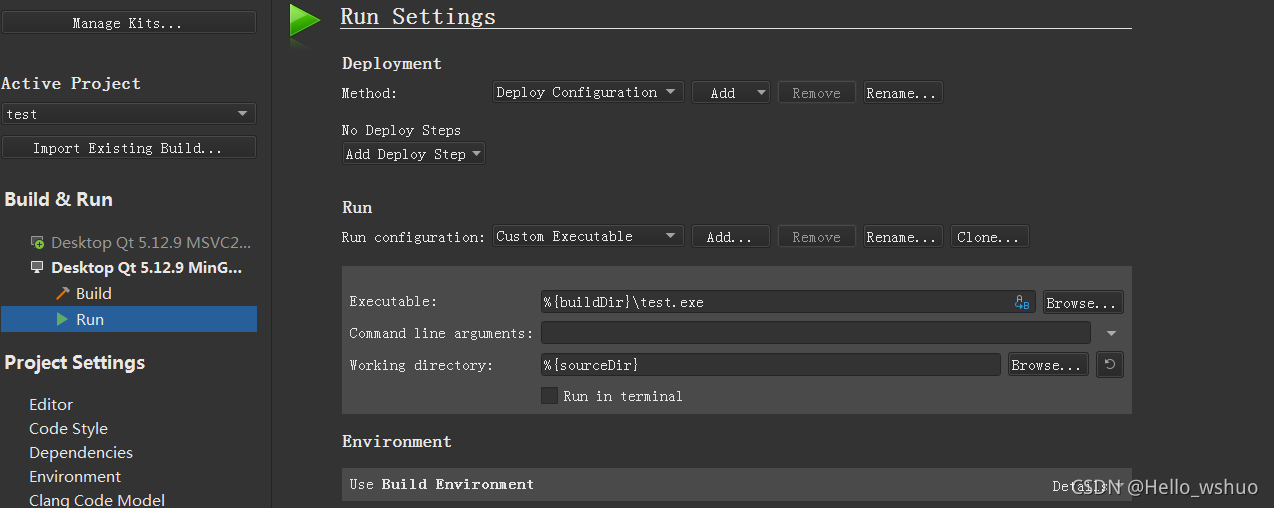Expand the command line arguments history arrow
Image resolution: width=1274 pixels, height=508 pixels.
pos(1112,333)
